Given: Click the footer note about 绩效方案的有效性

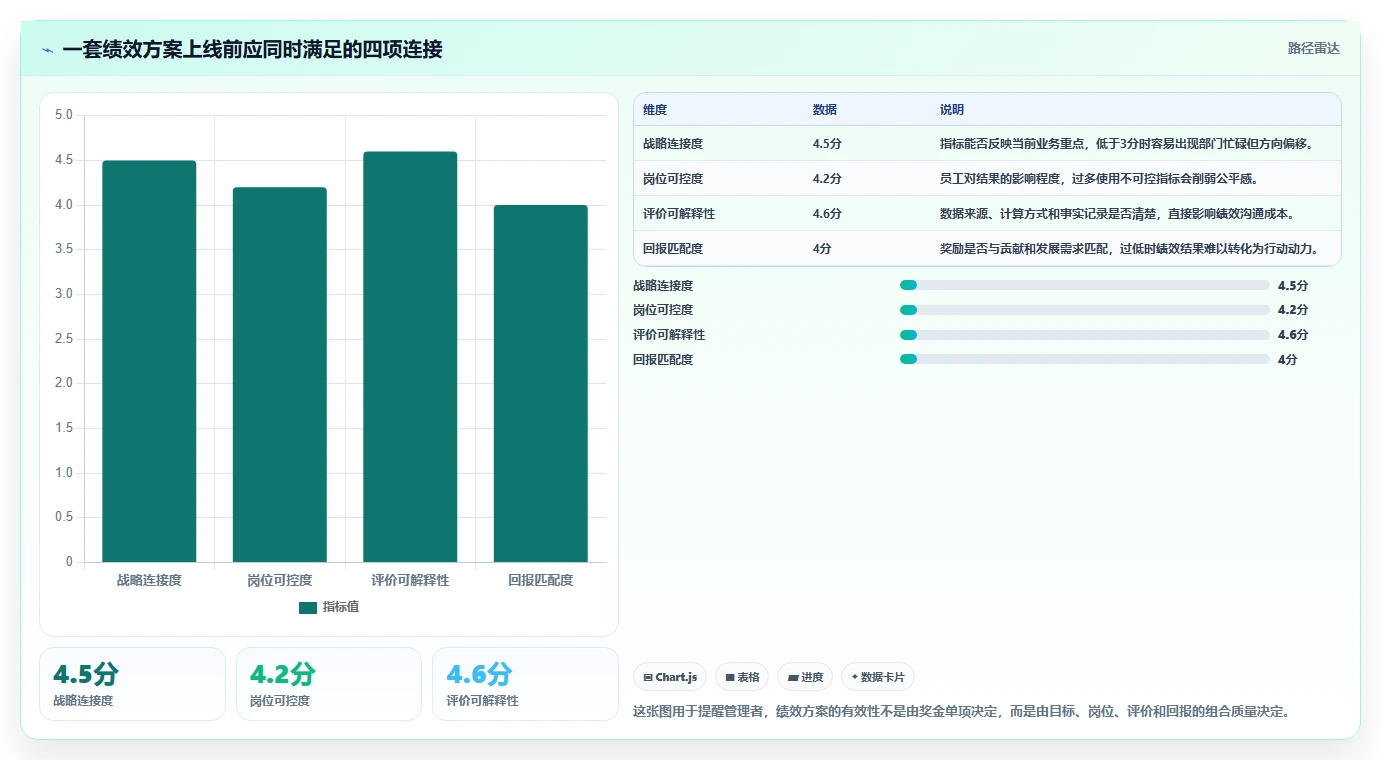Looking at the screenshot, I should coord(962,712).
